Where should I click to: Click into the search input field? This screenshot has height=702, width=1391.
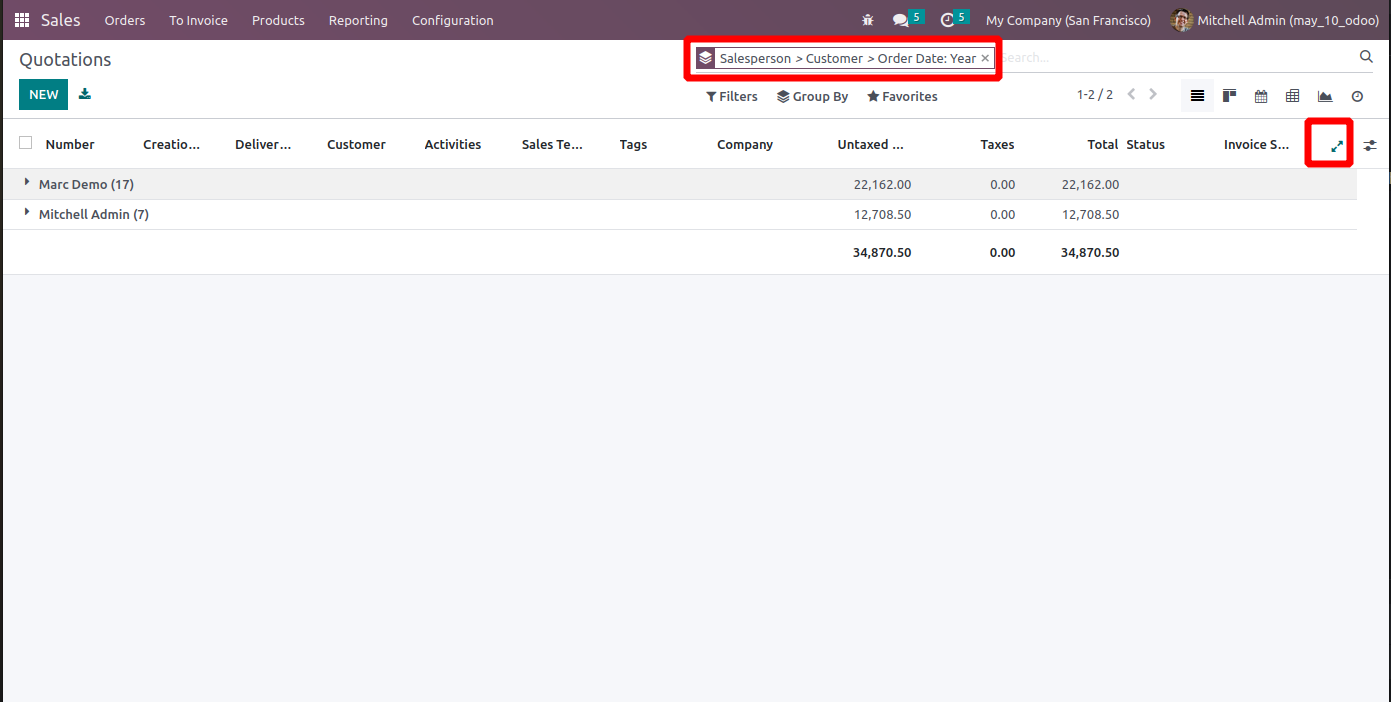1175,58
